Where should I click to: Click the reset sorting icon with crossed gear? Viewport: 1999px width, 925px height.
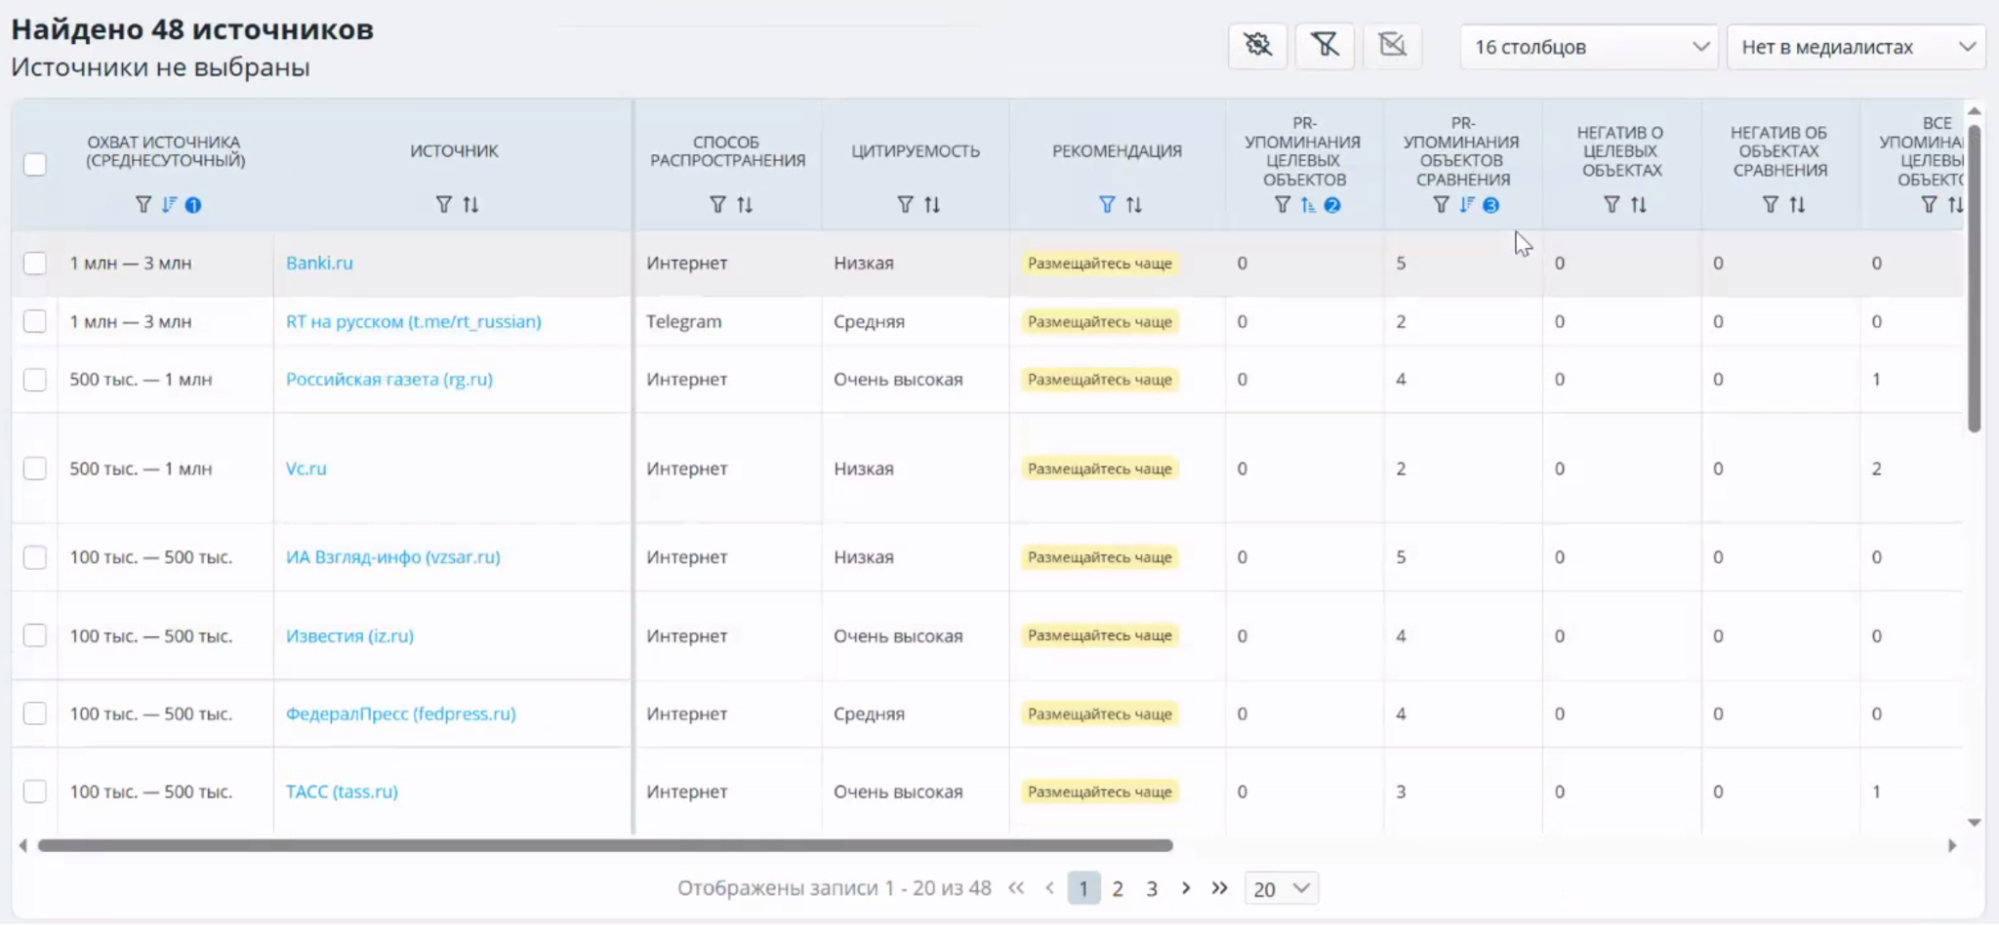1257,46
